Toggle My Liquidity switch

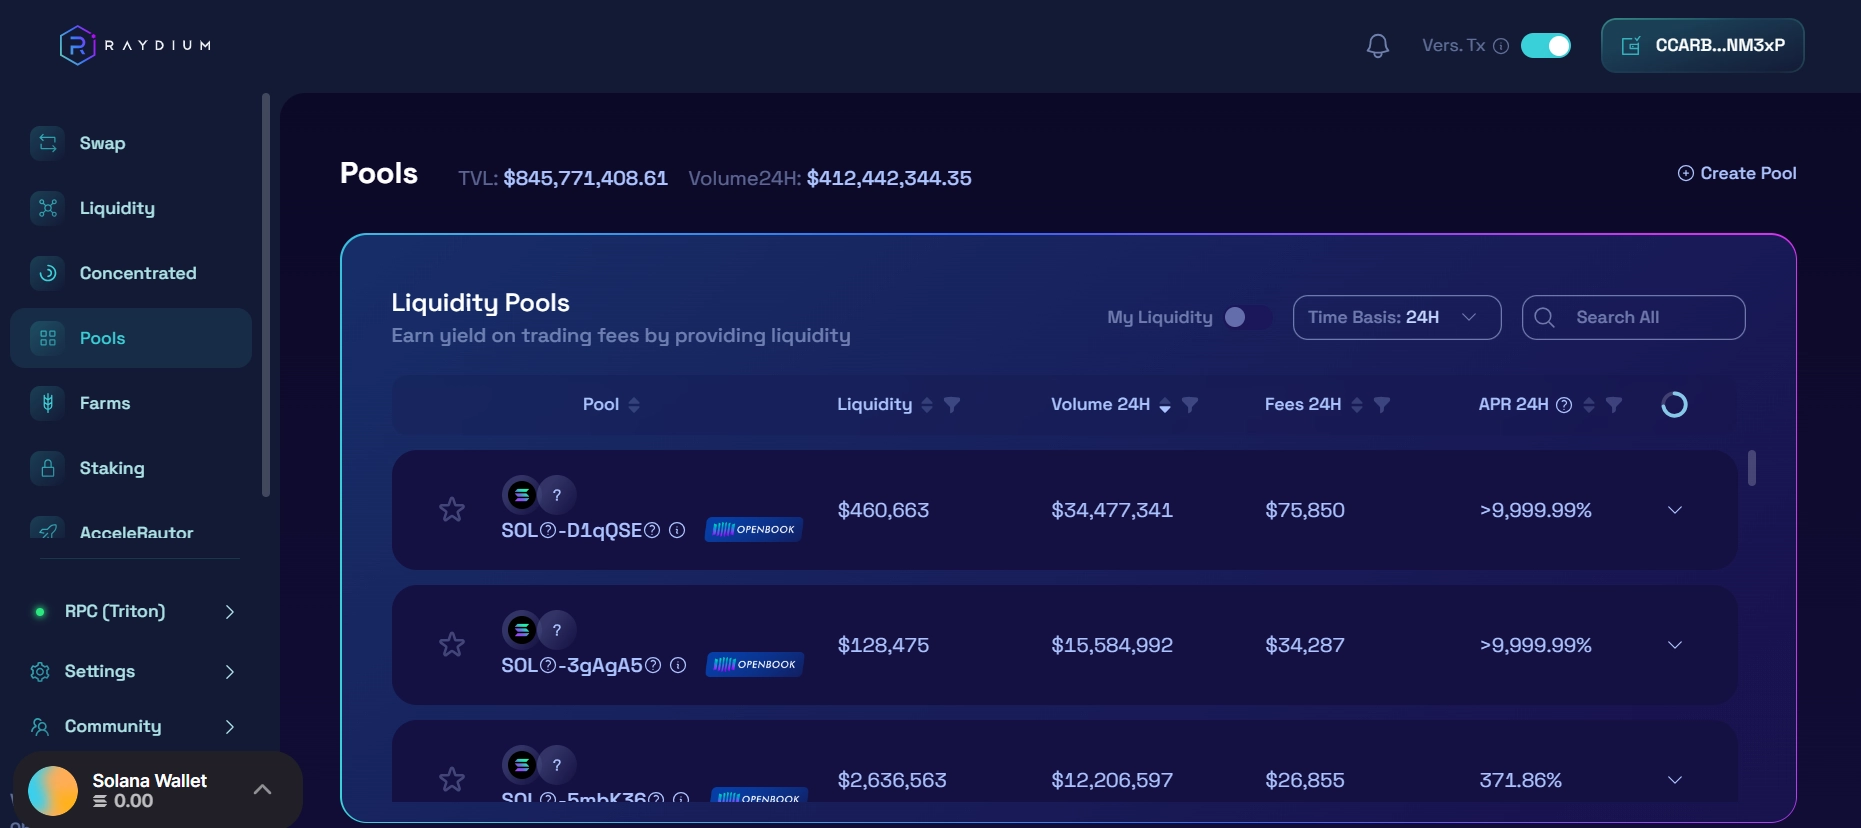click(x=1247, y=317)
